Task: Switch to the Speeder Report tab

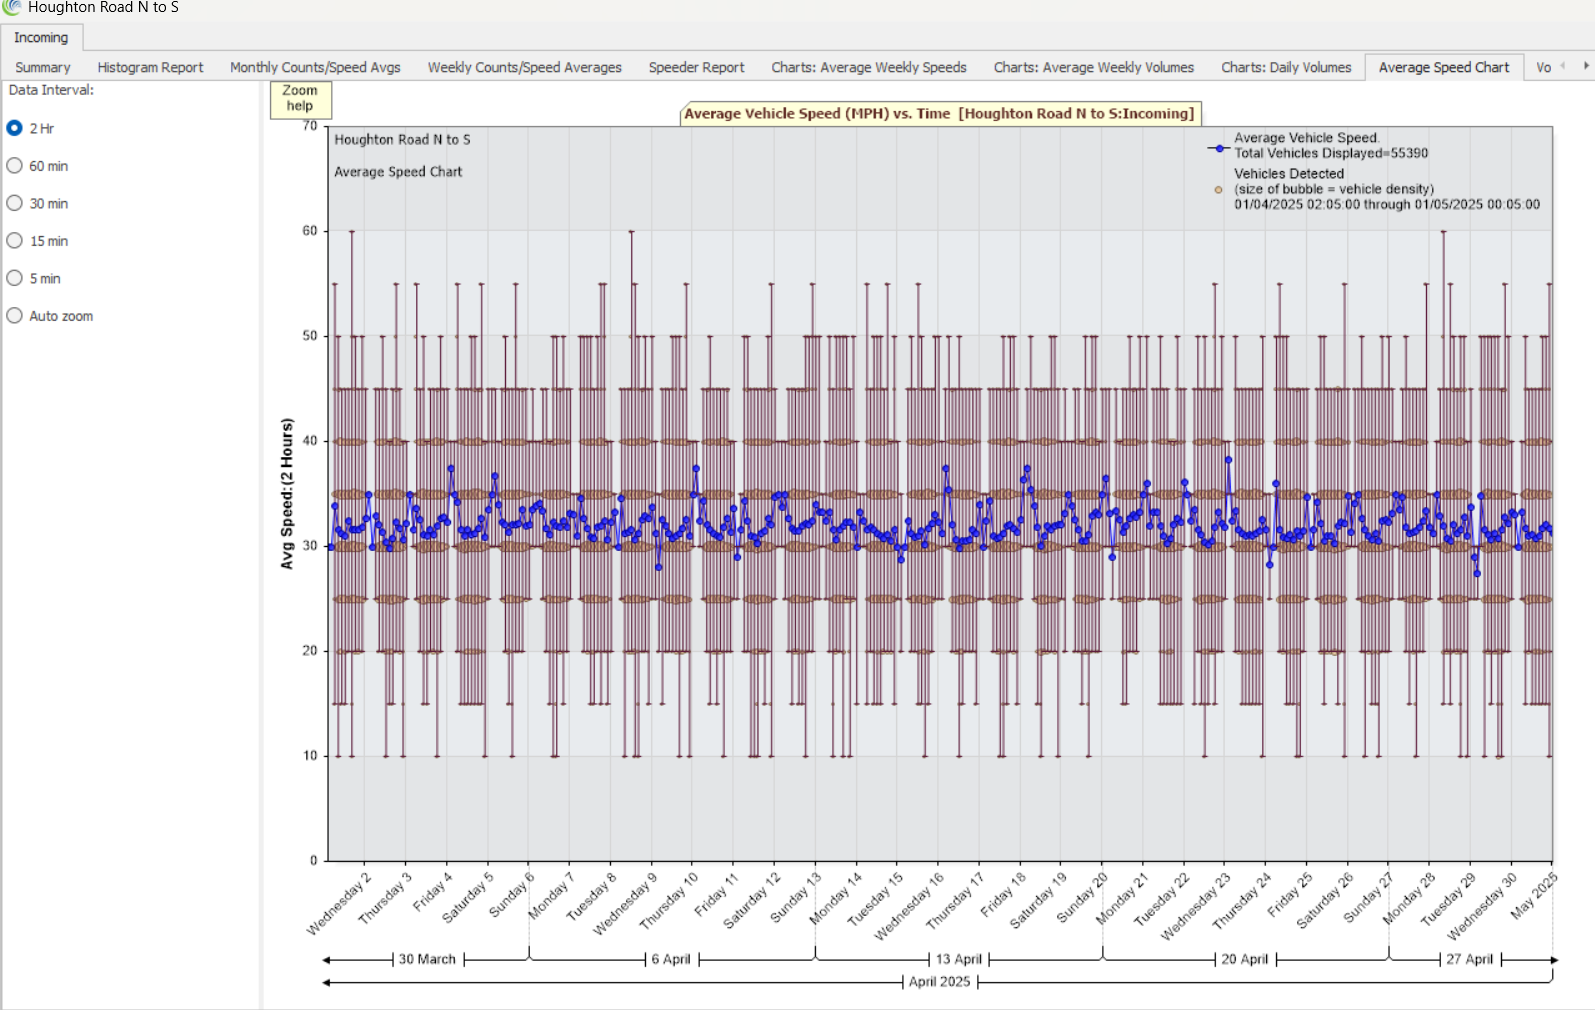Action: pyautogui.click(x=696, y=67)
